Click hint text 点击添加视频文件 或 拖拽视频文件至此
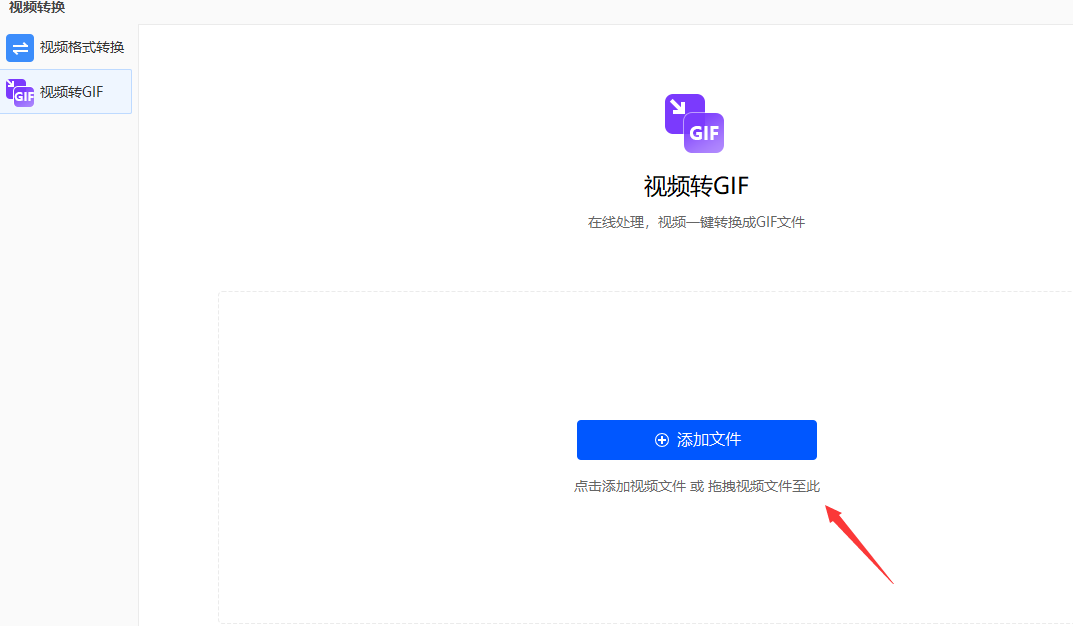This screenshot has width=1073, height=626. [x=697, y=486]
